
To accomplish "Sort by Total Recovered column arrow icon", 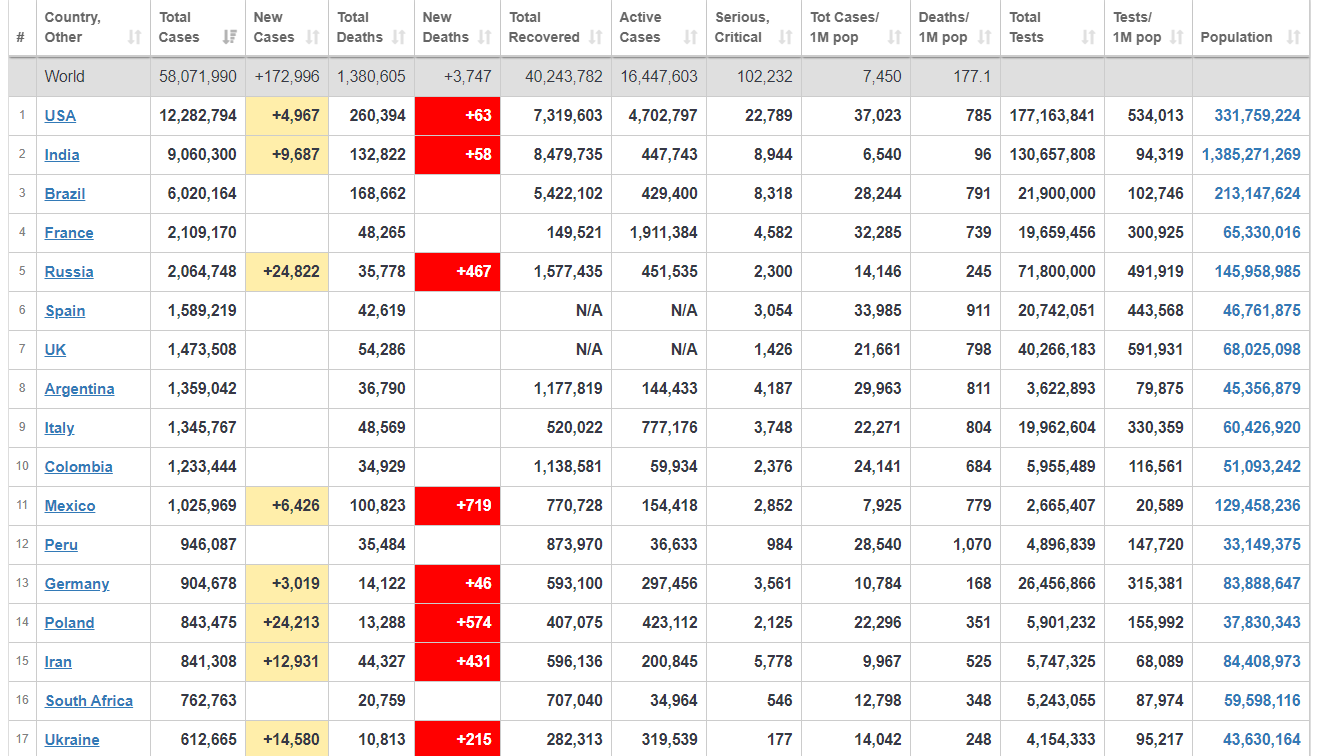I will [x=595, y=37].
